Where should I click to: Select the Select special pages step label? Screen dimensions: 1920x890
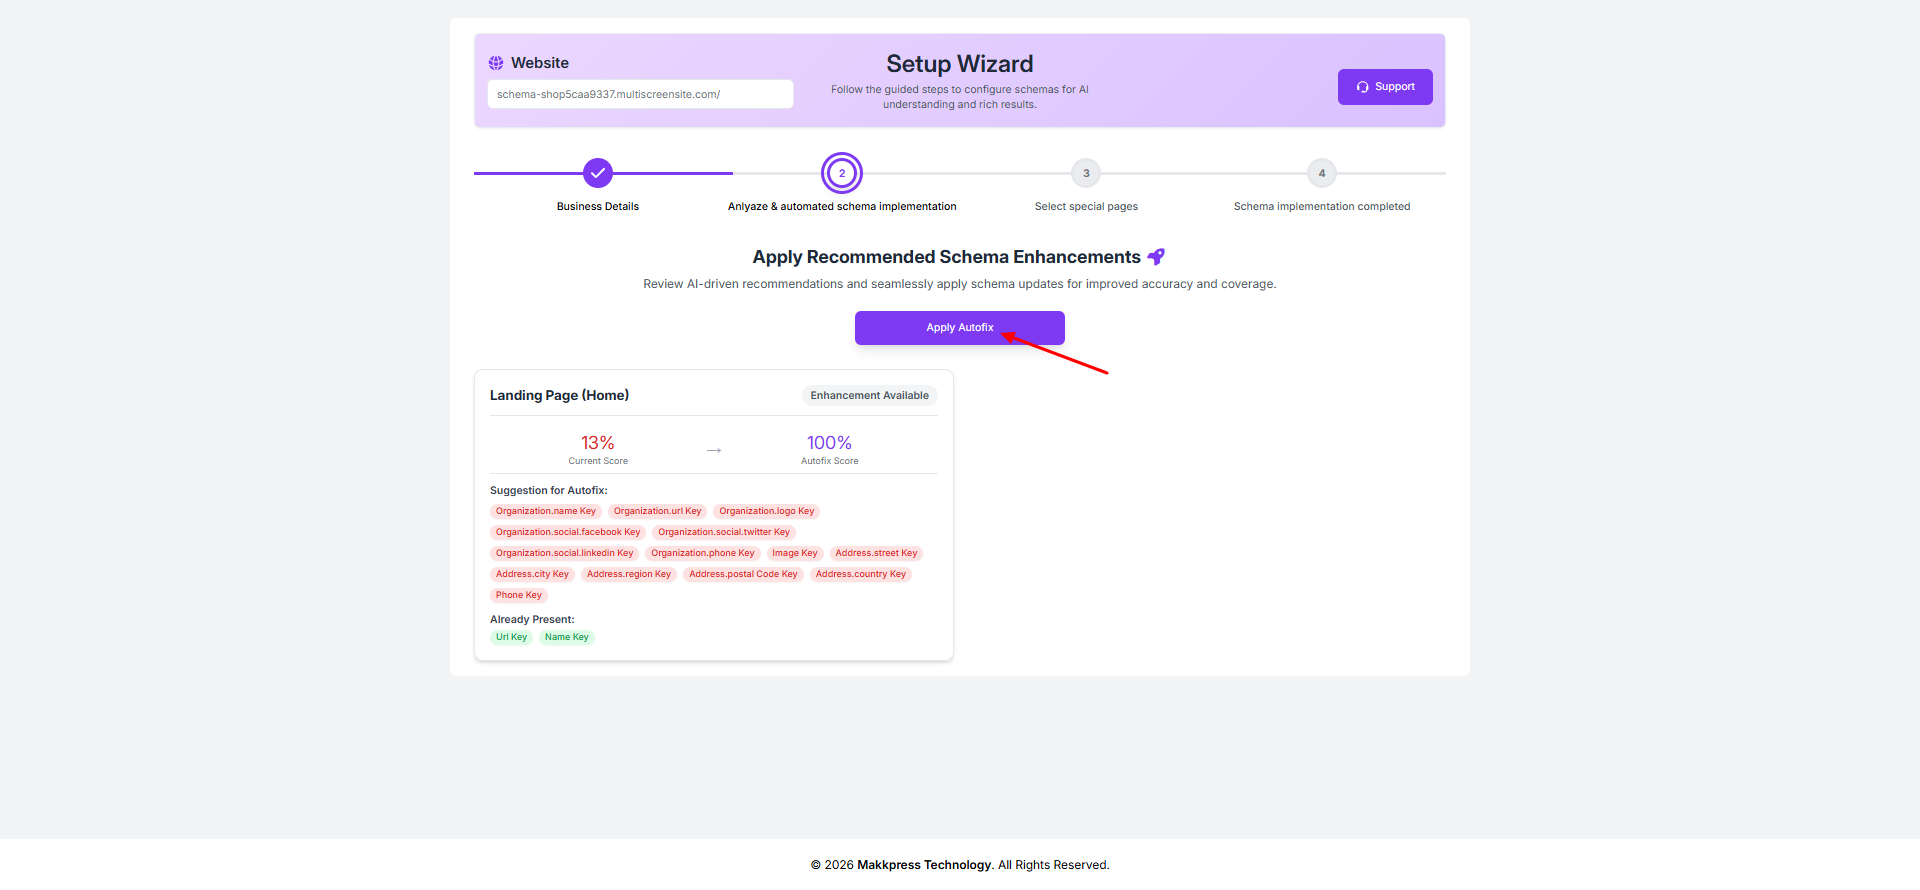(1086, 207)
